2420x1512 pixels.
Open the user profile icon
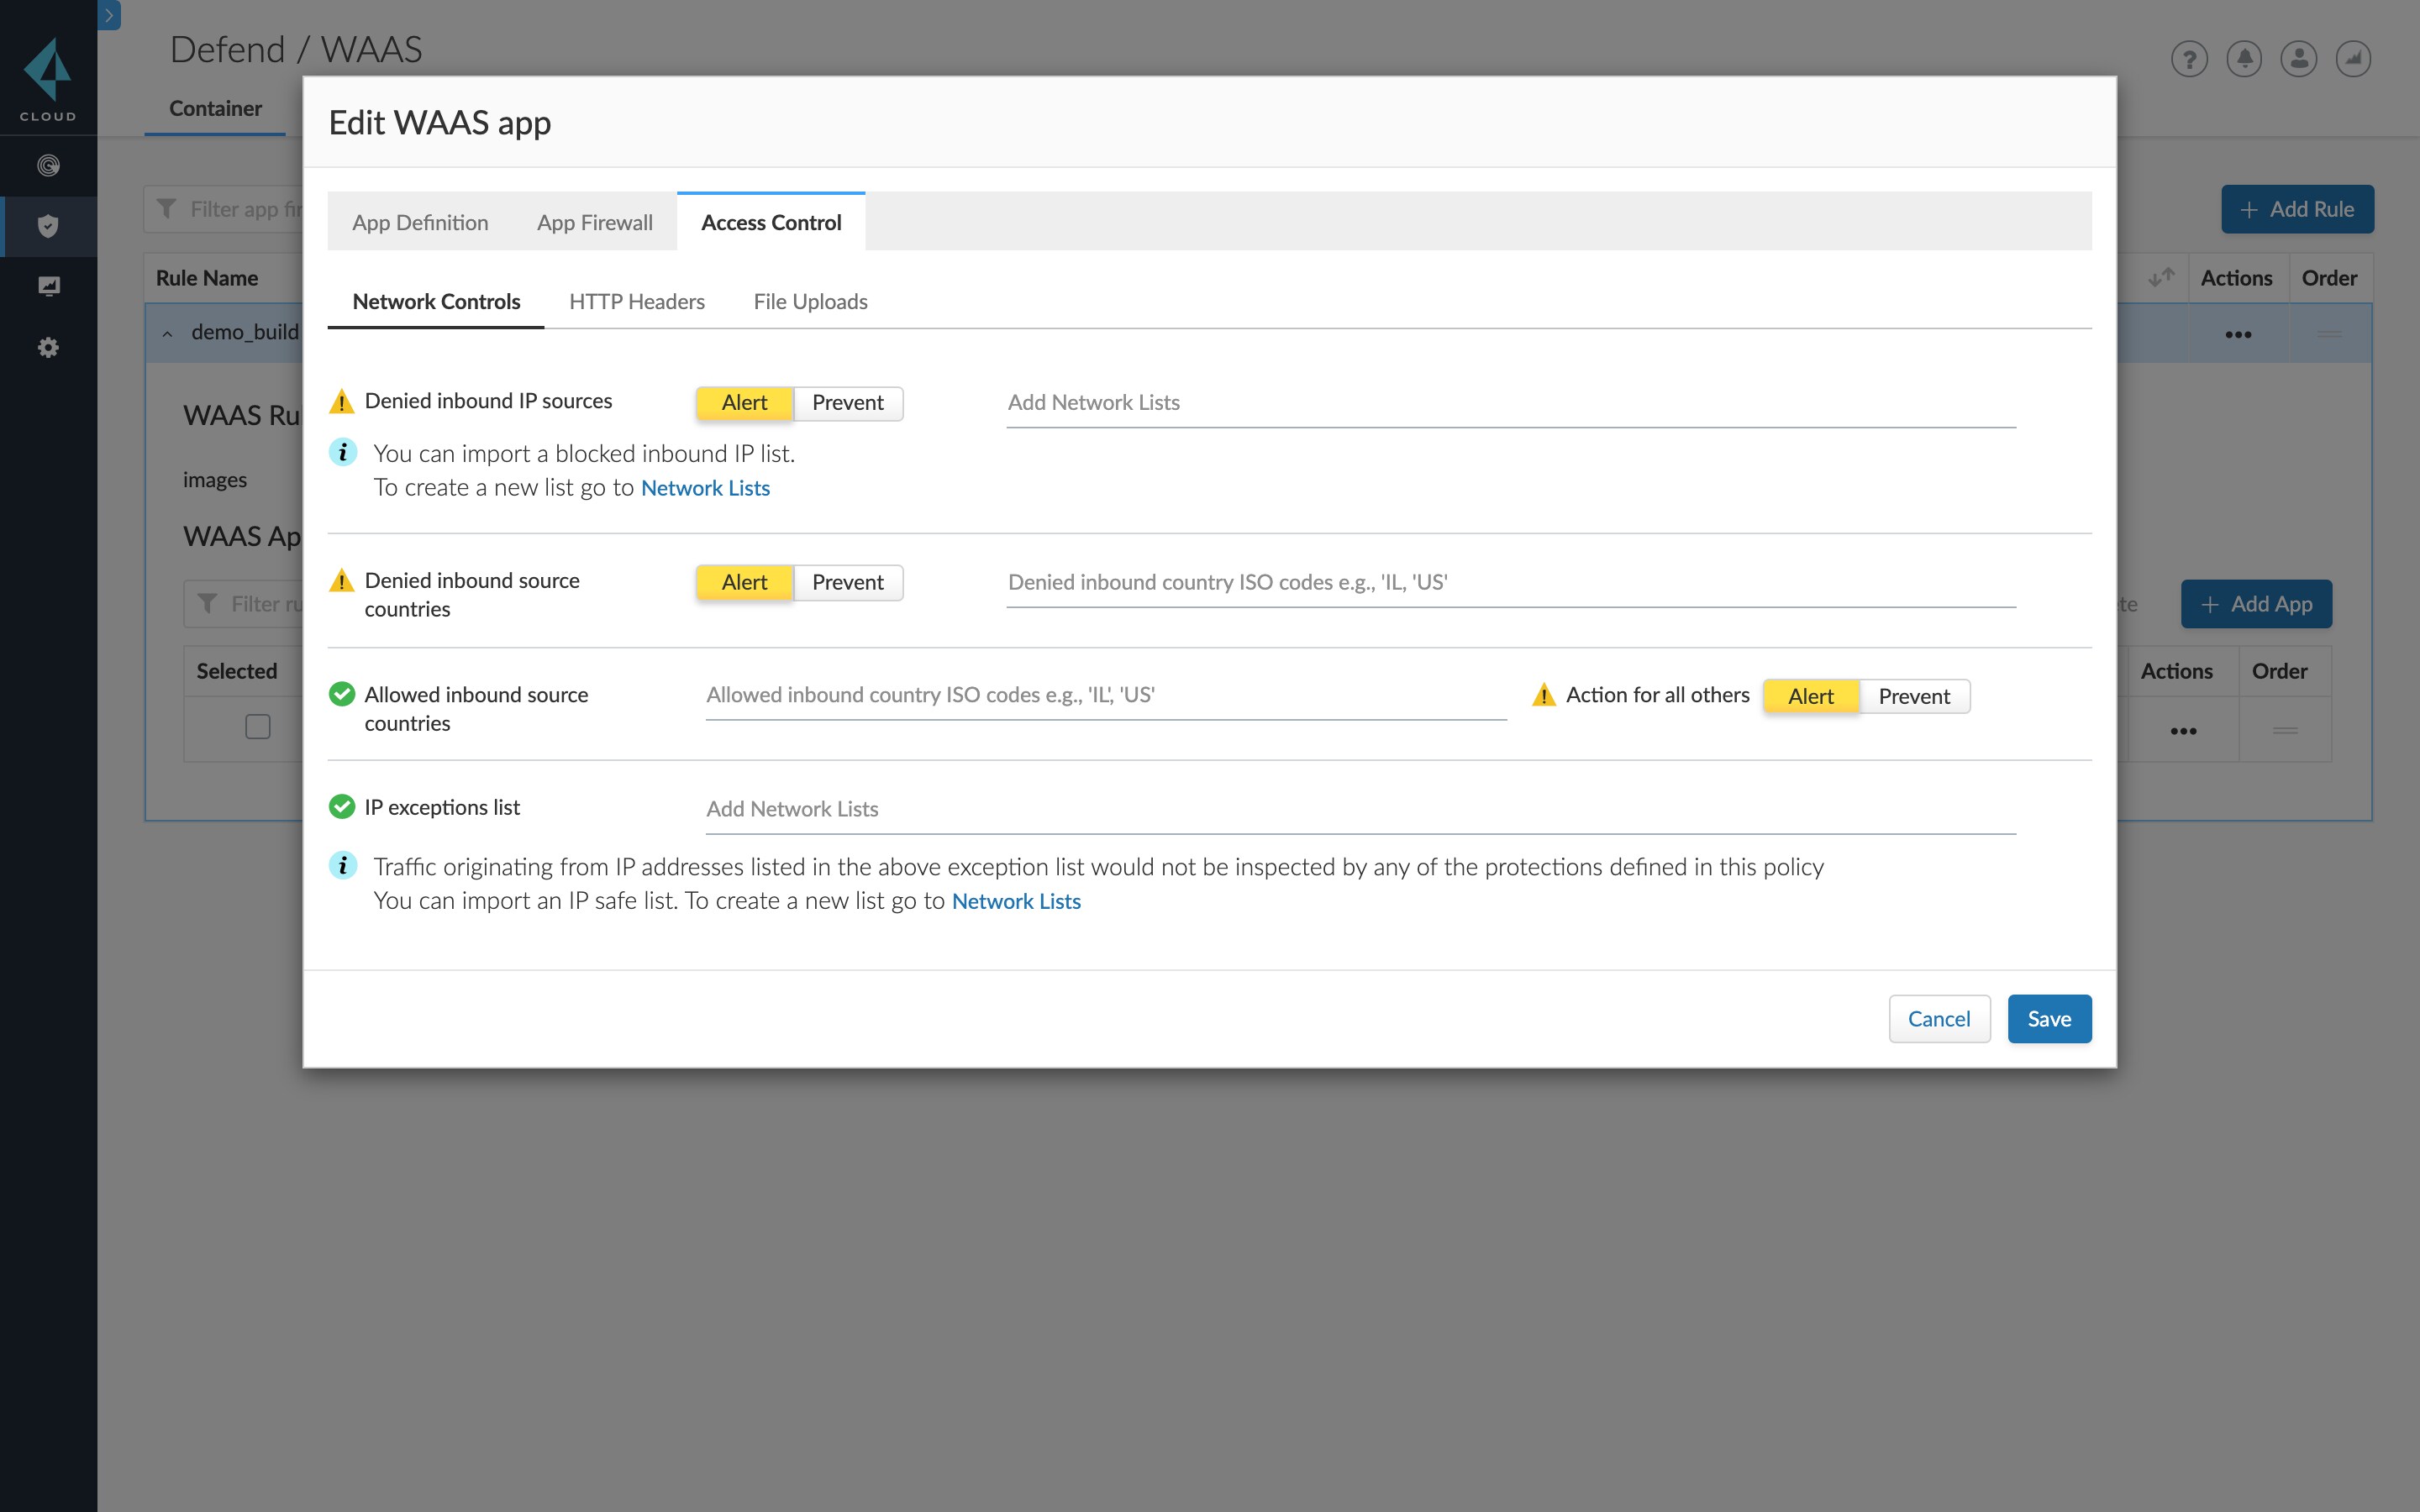[2298, 58]
